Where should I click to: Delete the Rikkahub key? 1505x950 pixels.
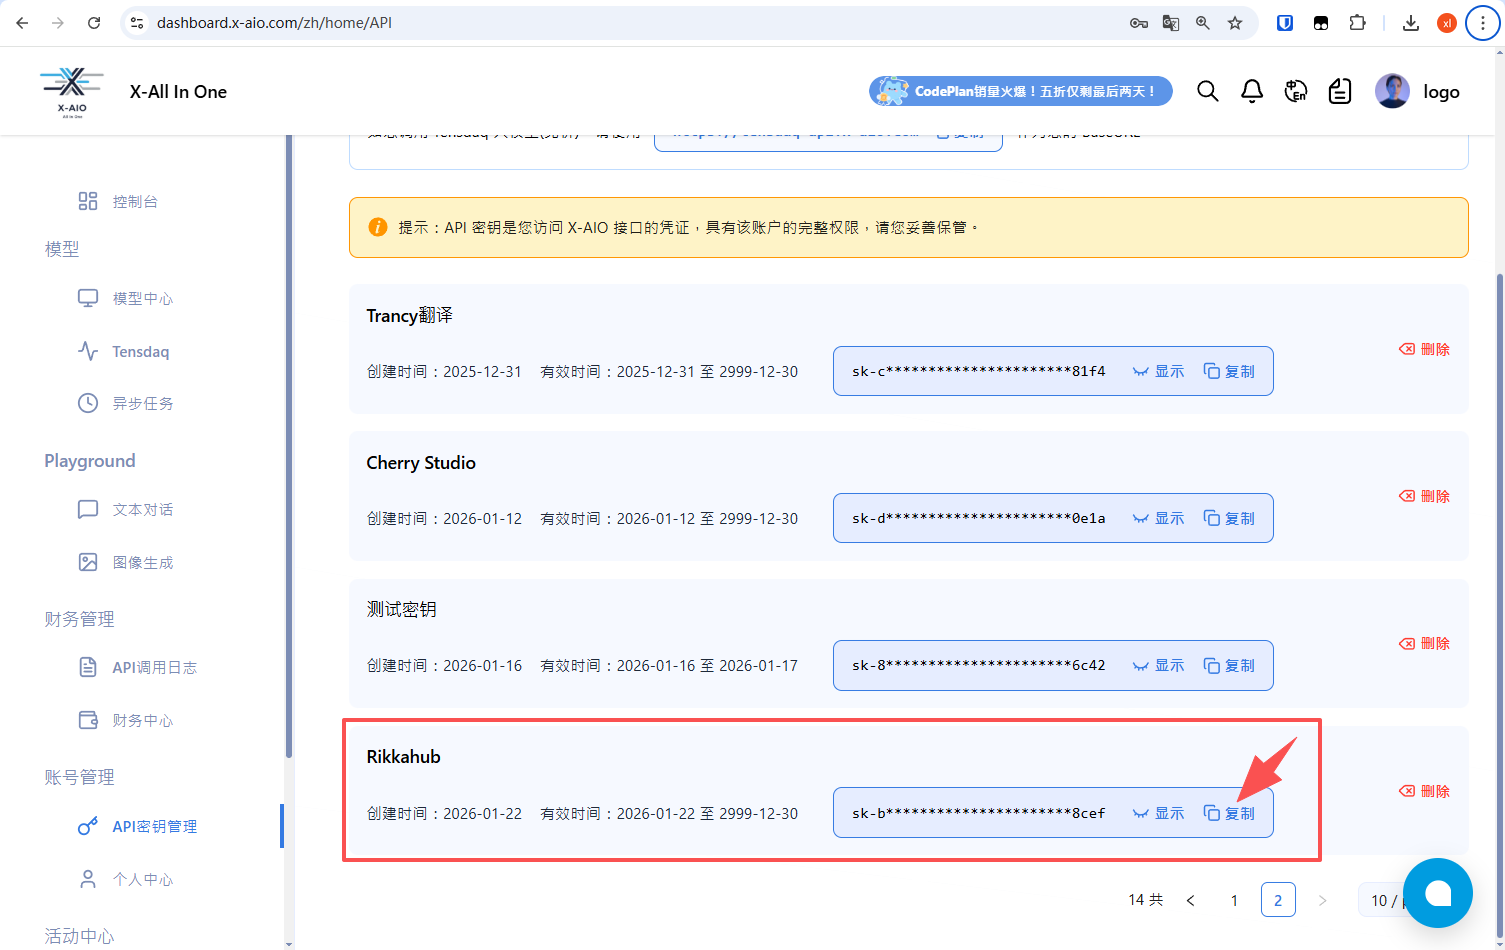pyautogui.click(x=1424, y=791)
